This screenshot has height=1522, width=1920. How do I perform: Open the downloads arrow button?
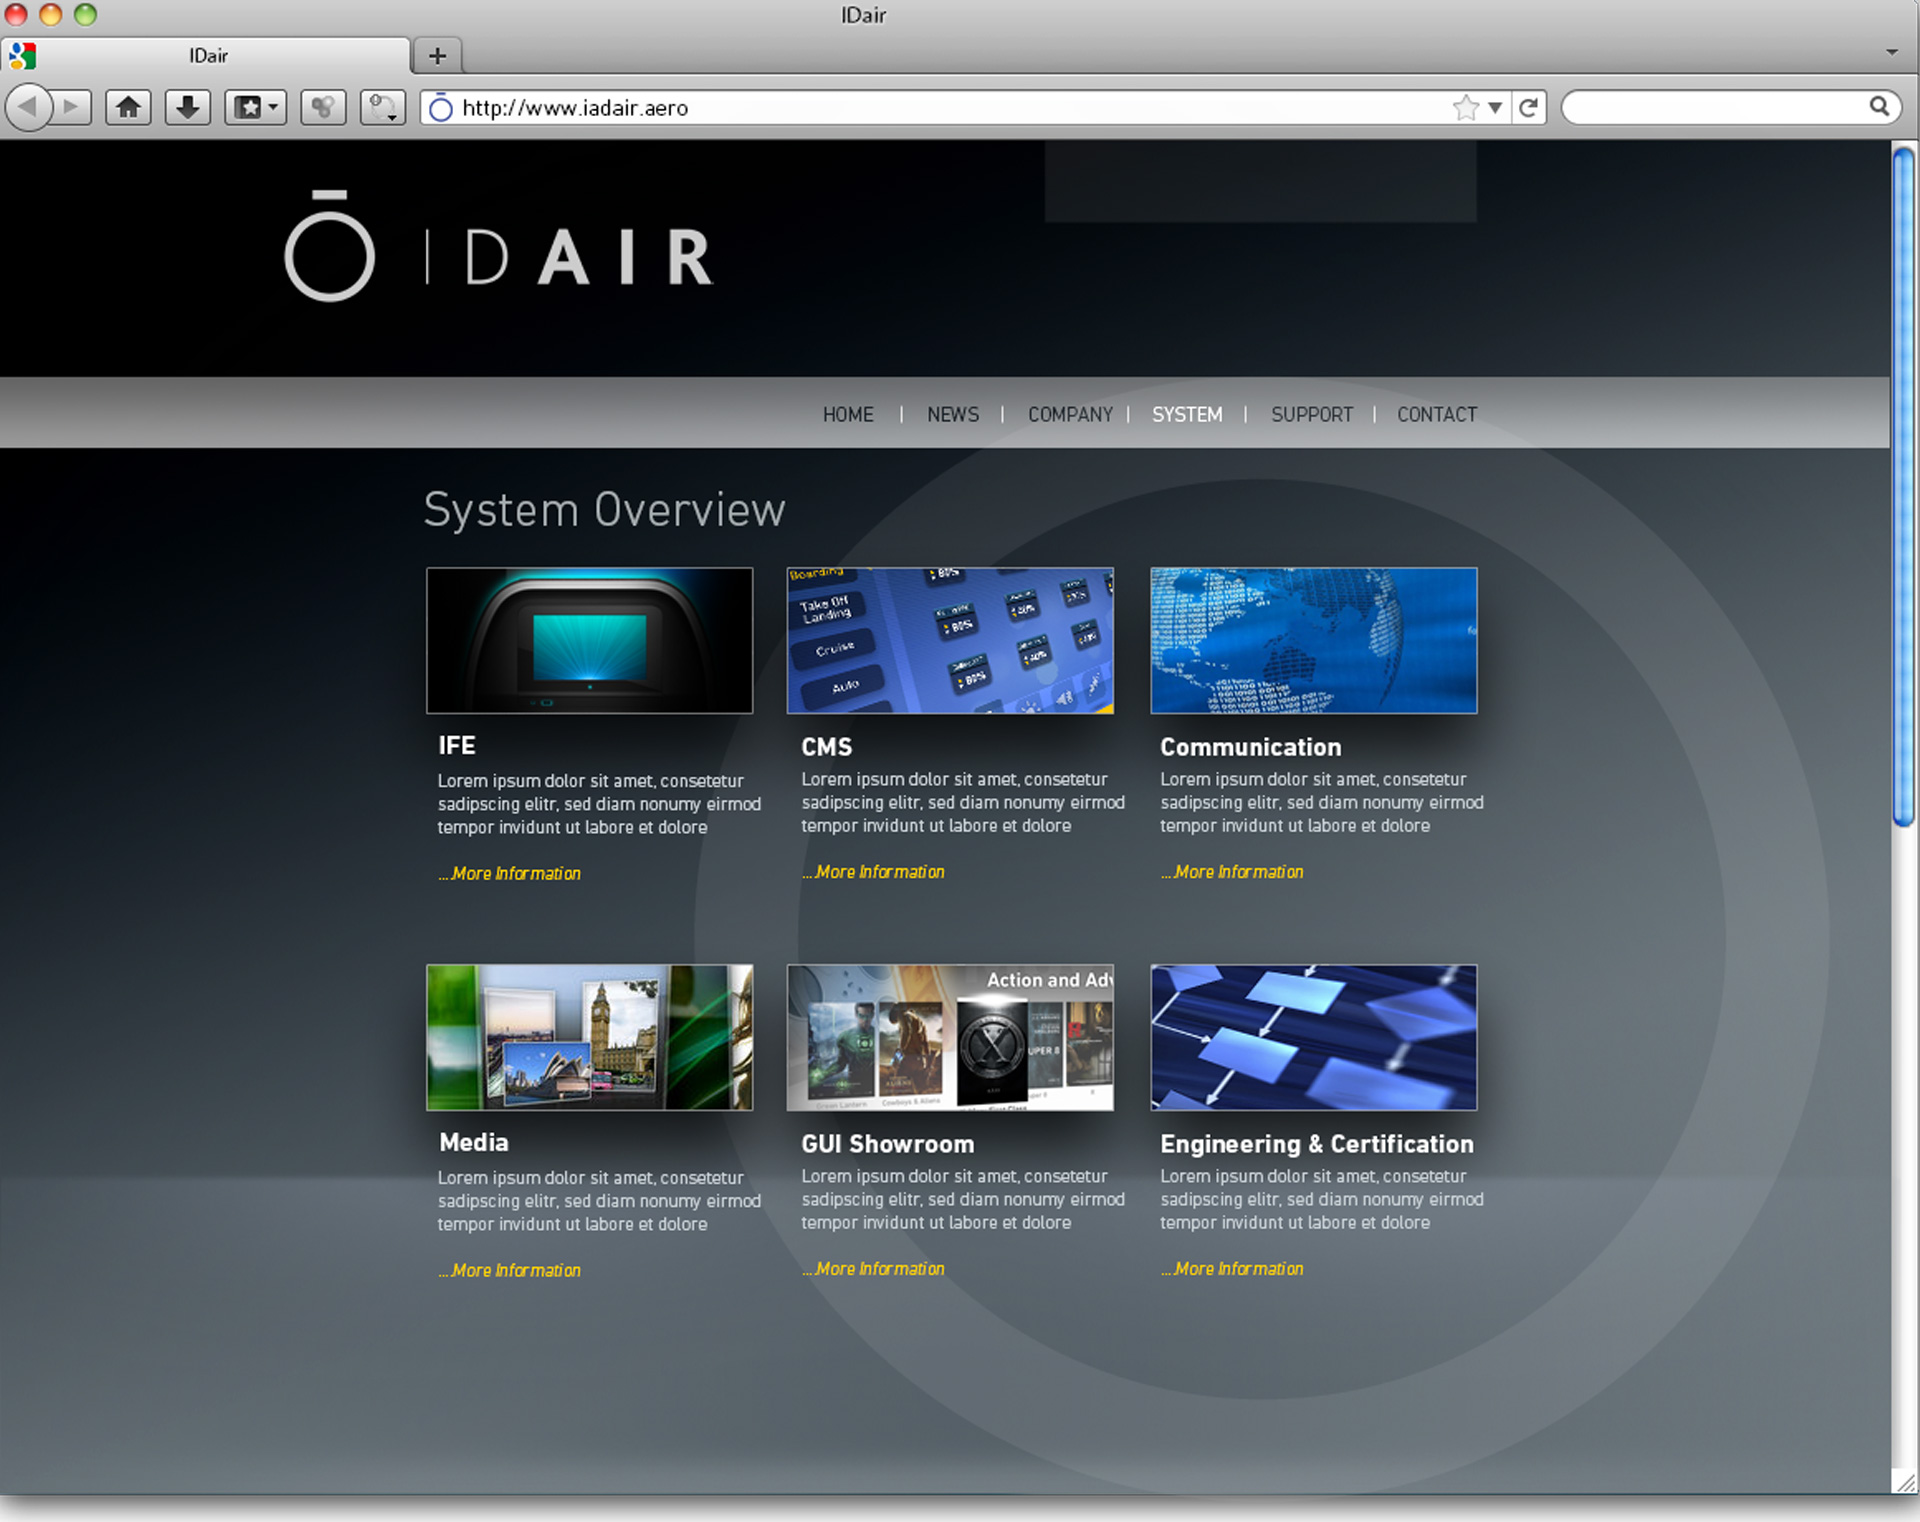(187, 107)
